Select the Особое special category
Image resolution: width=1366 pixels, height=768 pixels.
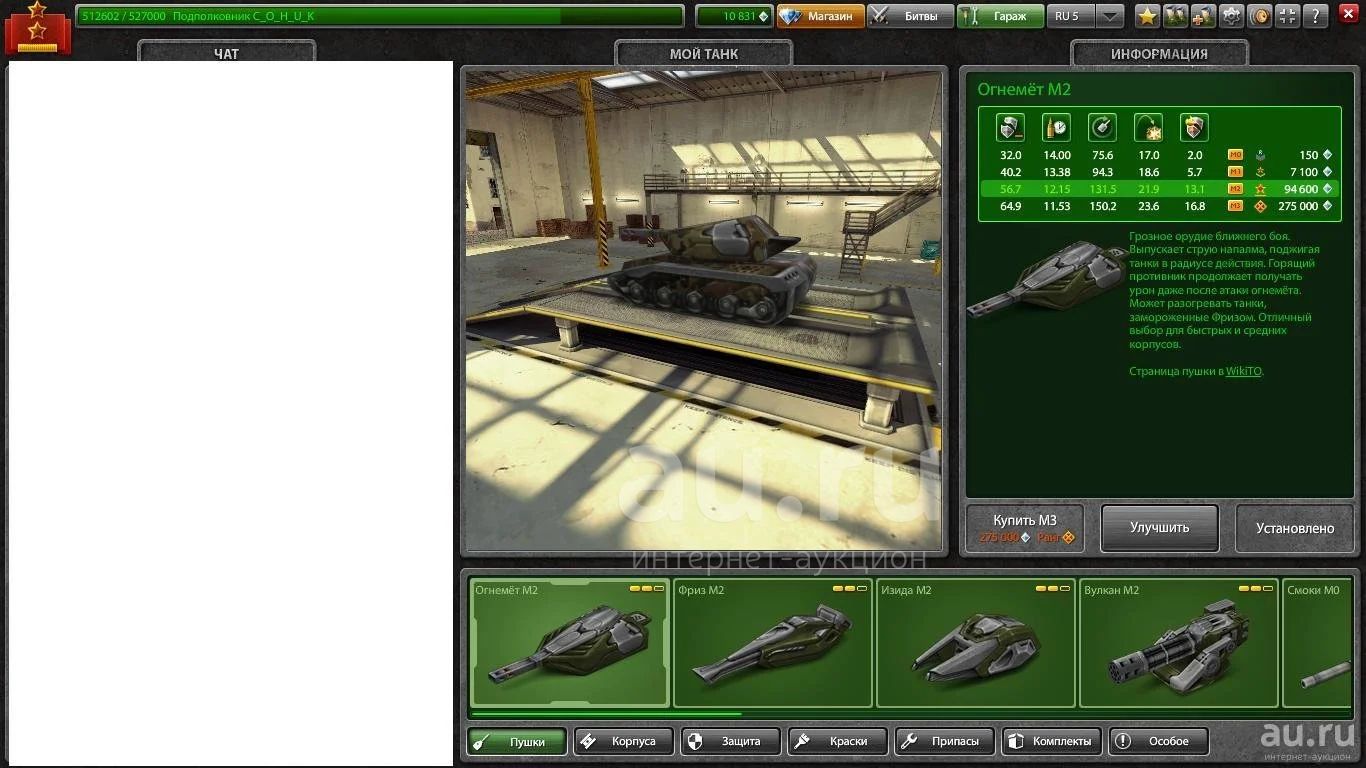click(1159, 741)
